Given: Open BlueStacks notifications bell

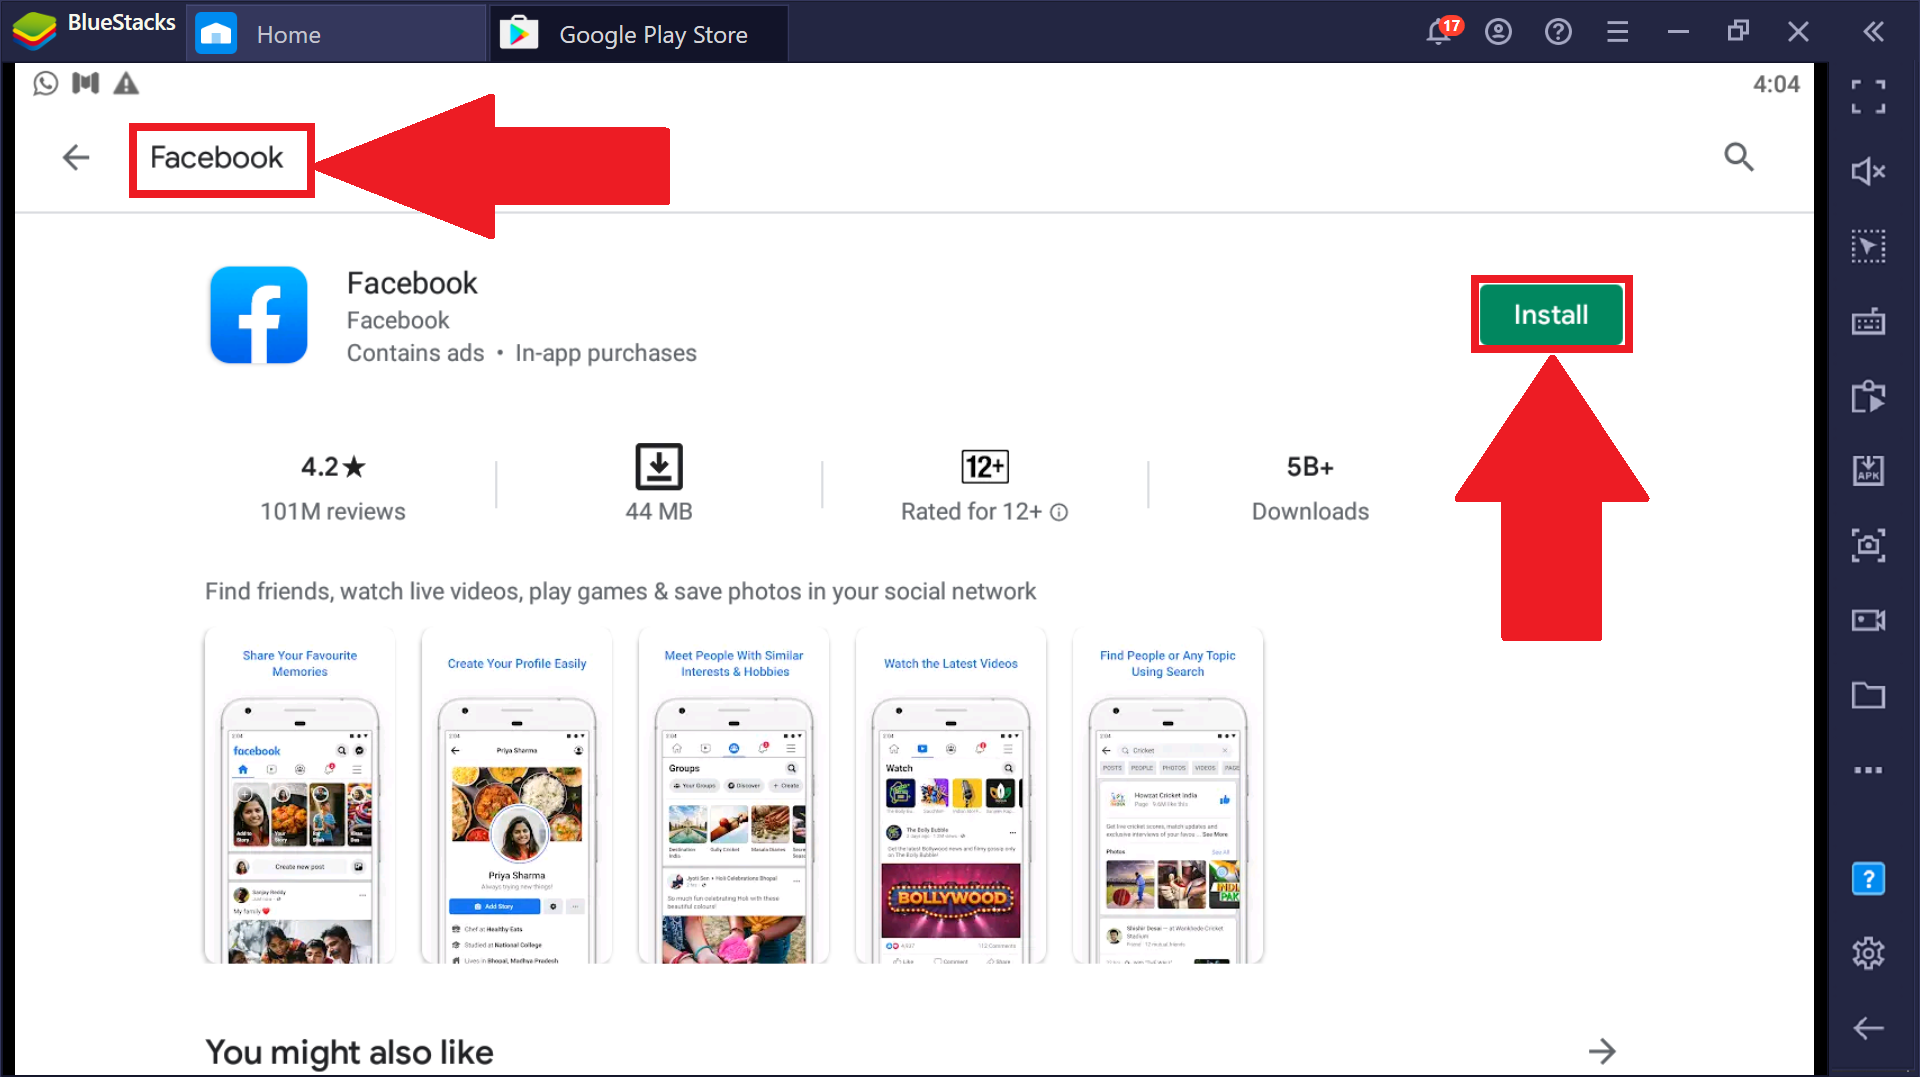Looking at the screenshot, I should click(1439, 32).
